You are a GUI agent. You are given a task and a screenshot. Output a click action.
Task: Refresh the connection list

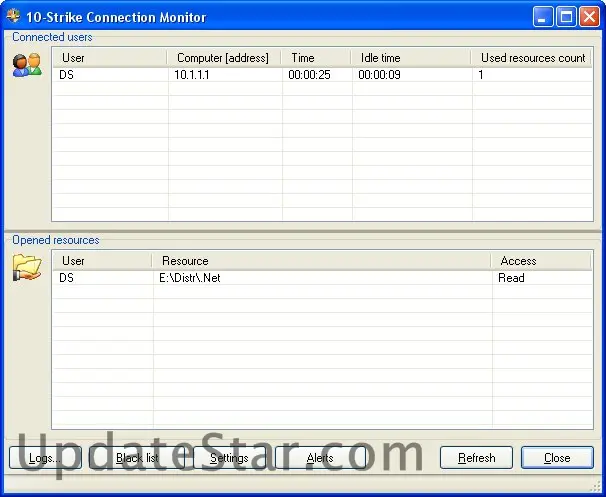(476, 458)
